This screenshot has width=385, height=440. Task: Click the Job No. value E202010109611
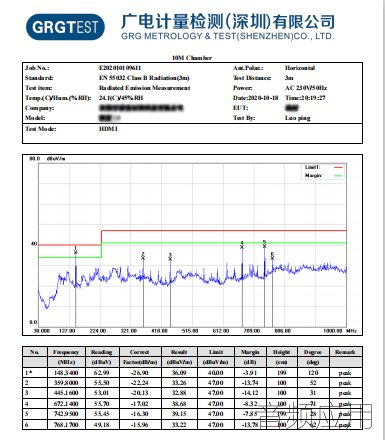pos(120,68)
